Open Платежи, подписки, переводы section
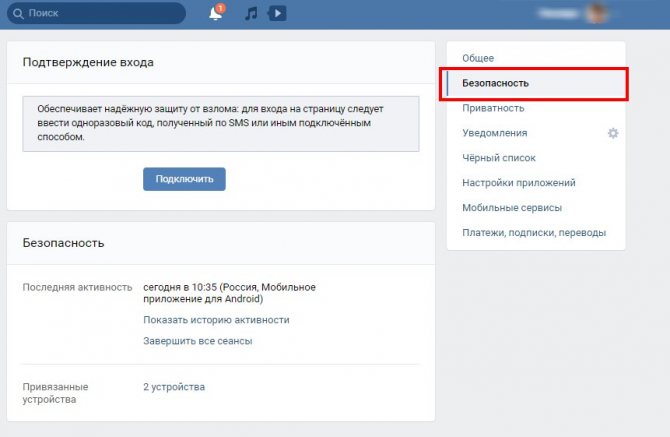Screen dimensions: 670x437 tap(533, 233)
